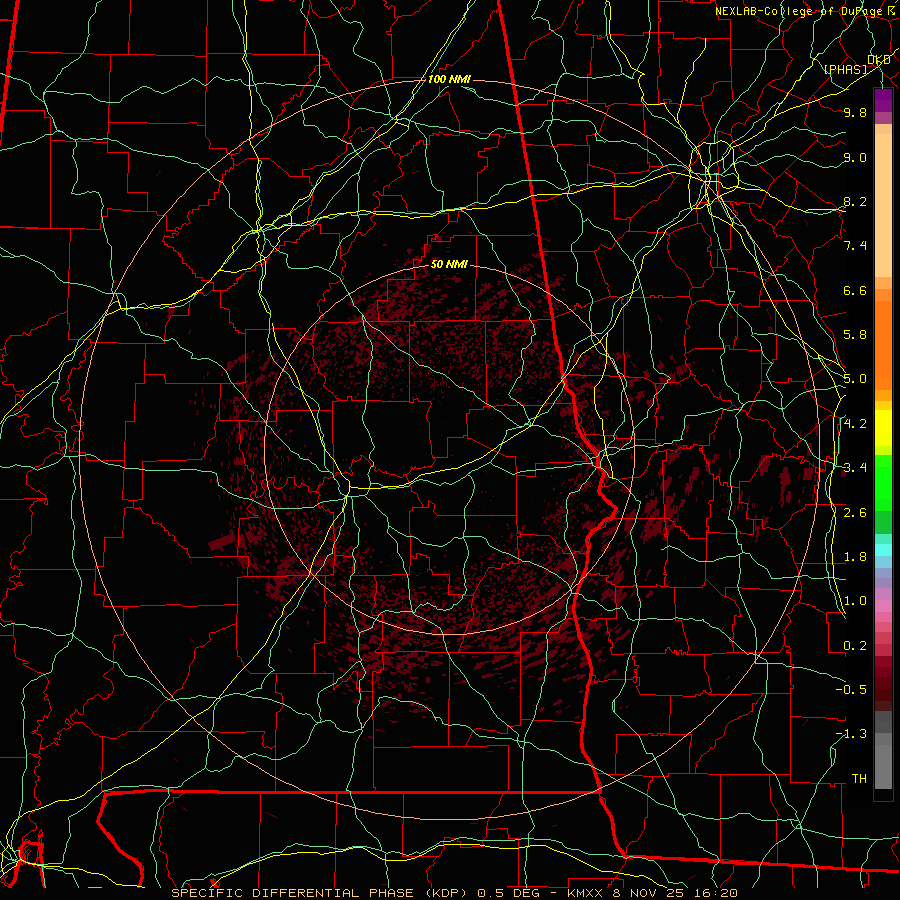Click the -1.3 value on color scale
The height and width of the screenshot is (900, 900).
(851, 734)
